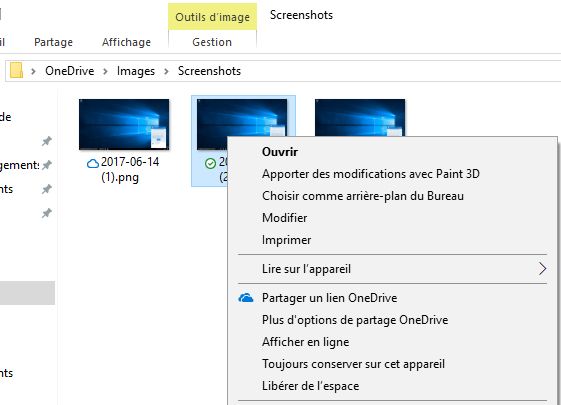Click Images in the address bar path
The image size is (561, 405).
[136, 71]
